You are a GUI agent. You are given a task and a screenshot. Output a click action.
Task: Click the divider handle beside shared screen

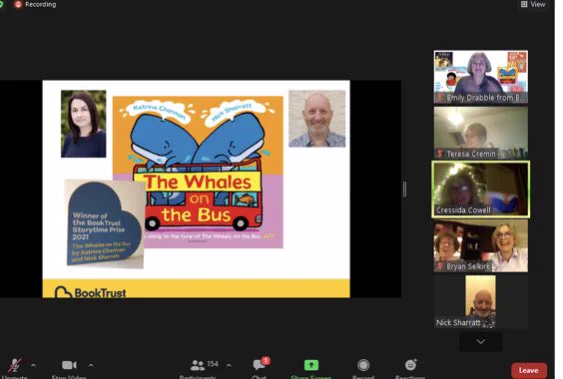click(405, 189)
